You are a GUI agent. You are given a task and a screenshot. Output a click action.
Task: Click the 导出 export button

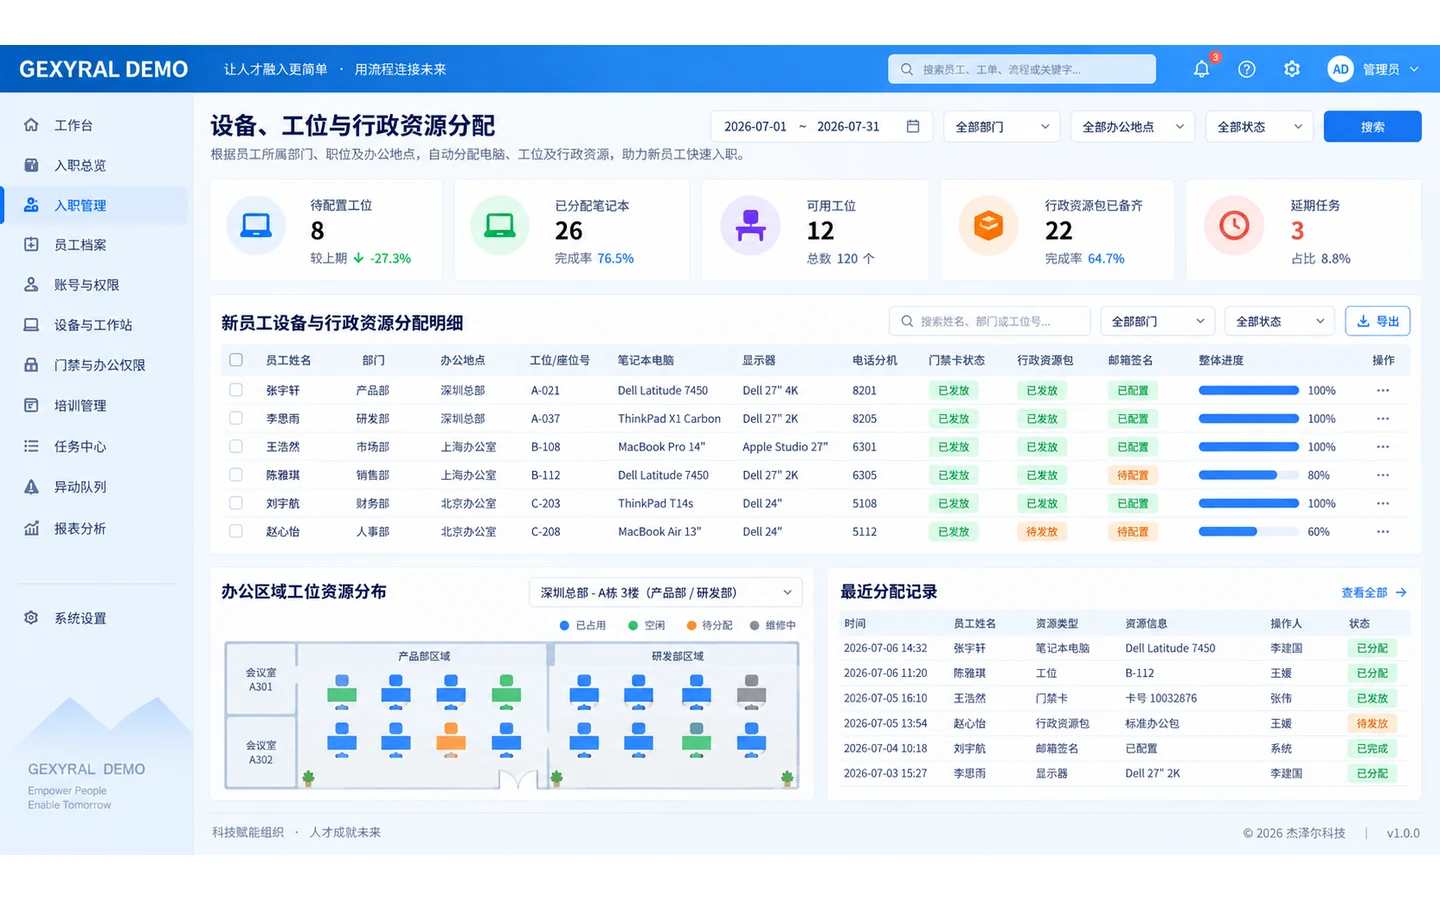pyautogui.click(x=1378, y=321)
